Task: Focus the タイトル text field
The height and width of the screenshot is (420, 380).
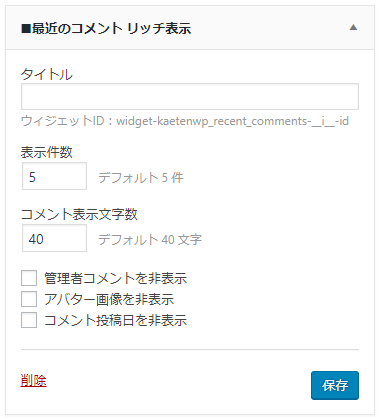Action: pyautogui.click(x=190, y=97)
